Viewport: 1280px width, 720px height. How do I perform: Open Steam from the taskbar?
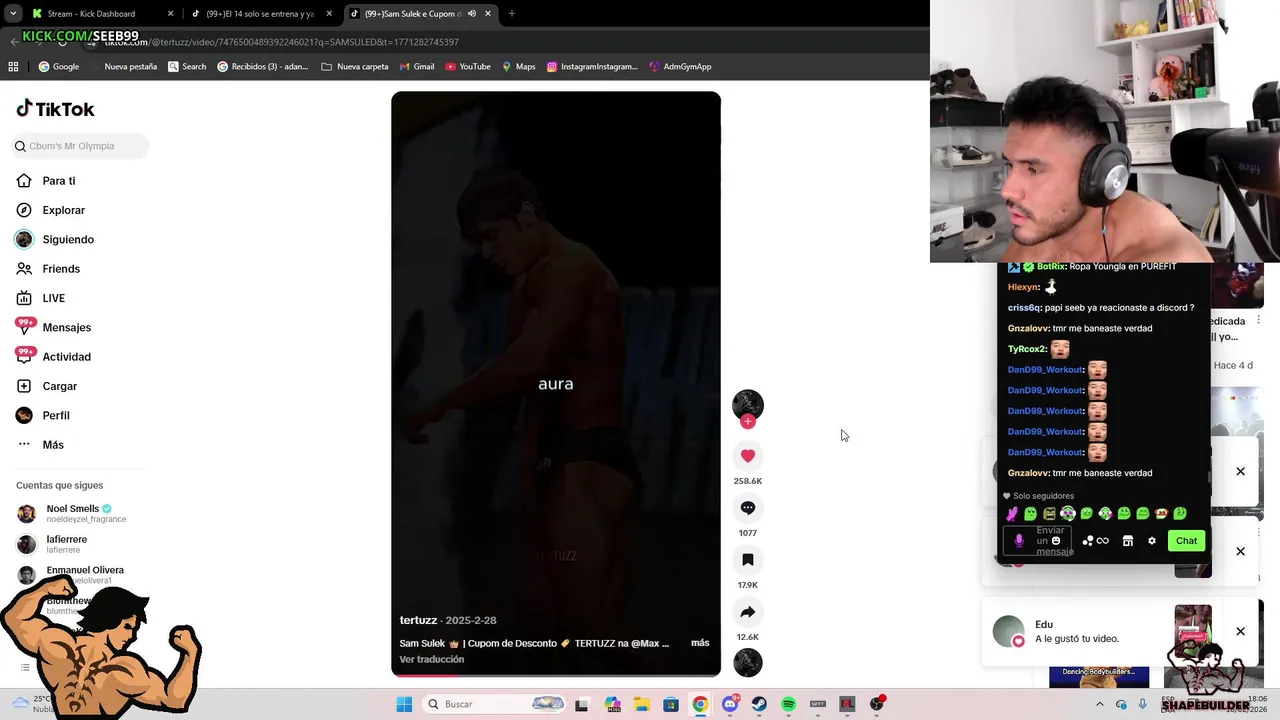pyautogui.click(x=759, y=704)
